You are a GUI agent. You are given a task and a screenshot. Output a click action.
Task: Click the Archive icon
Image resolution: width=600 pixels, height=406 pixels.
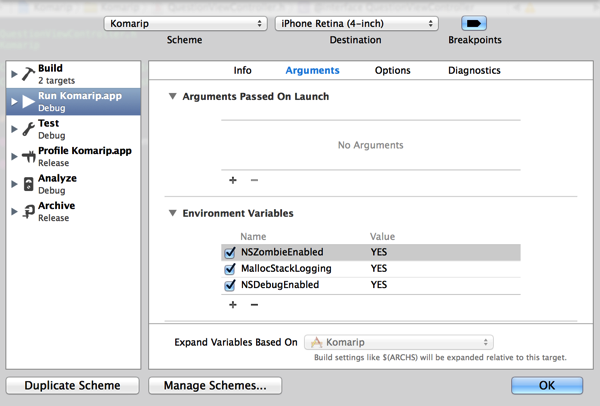[x=28, y=212]
